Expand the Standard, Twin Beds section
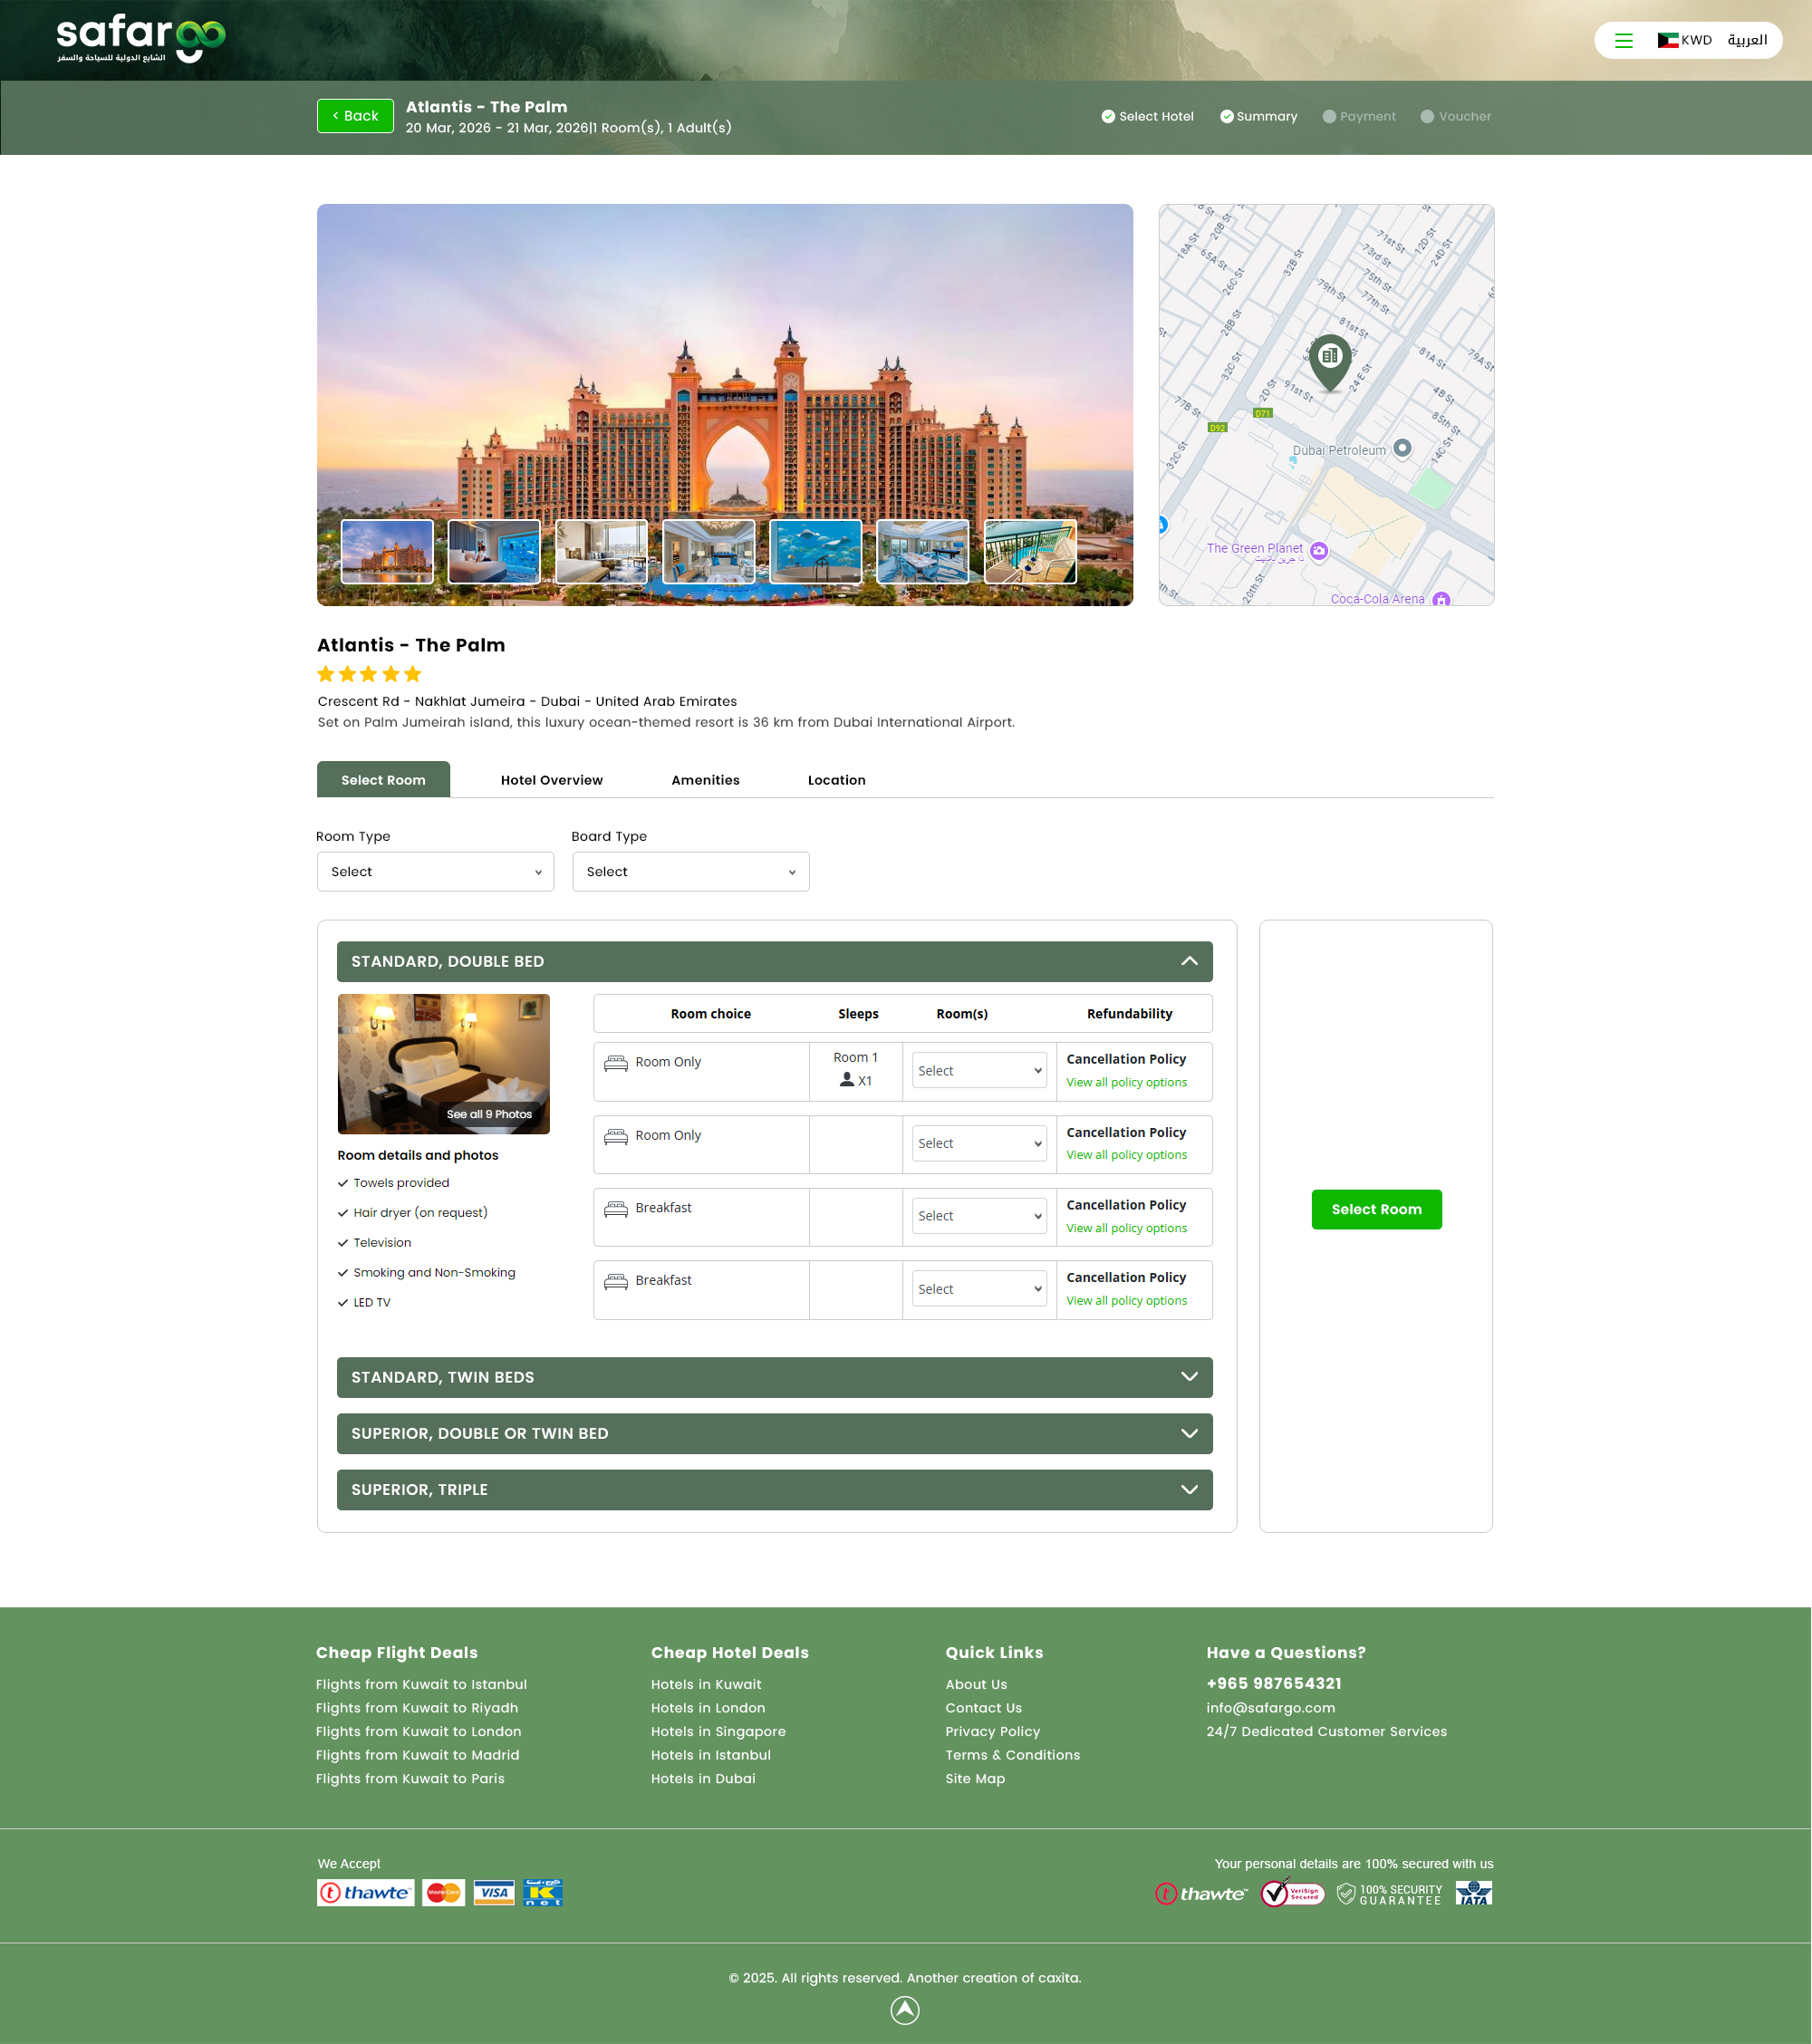Image resolution: width=1812 pixels, height=2044 pixels. tap(774, 1377)
